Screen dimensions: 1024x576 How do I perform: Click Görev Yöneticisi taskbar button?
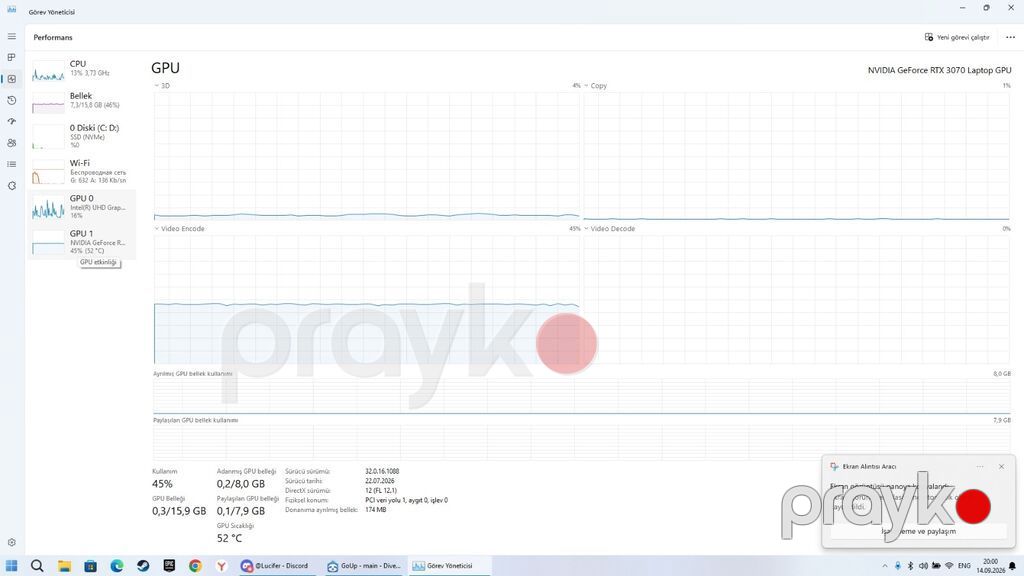pos(449,566)
